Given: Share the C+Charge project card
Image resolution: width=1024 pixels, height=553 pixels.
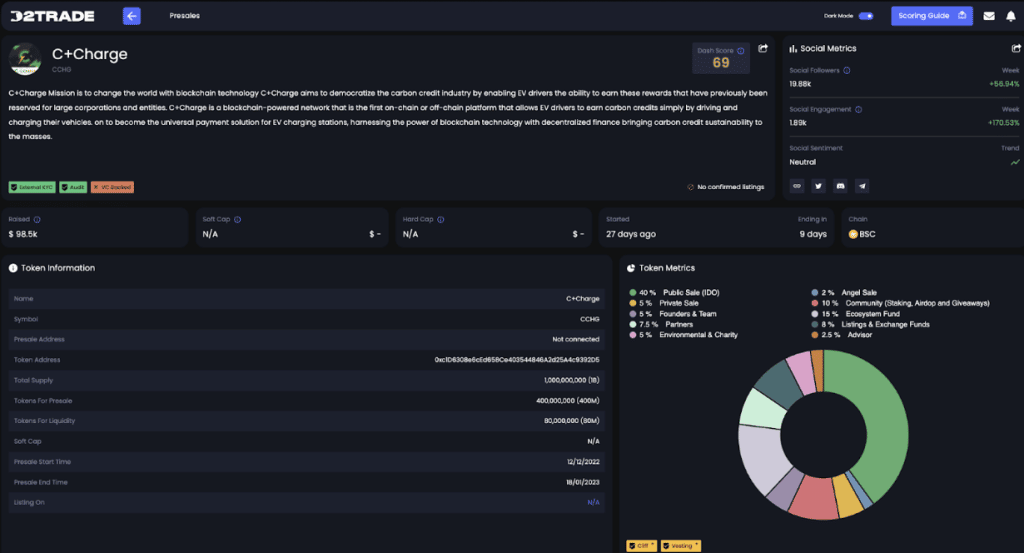Looking at the screenshot, I should pos(763,48).
